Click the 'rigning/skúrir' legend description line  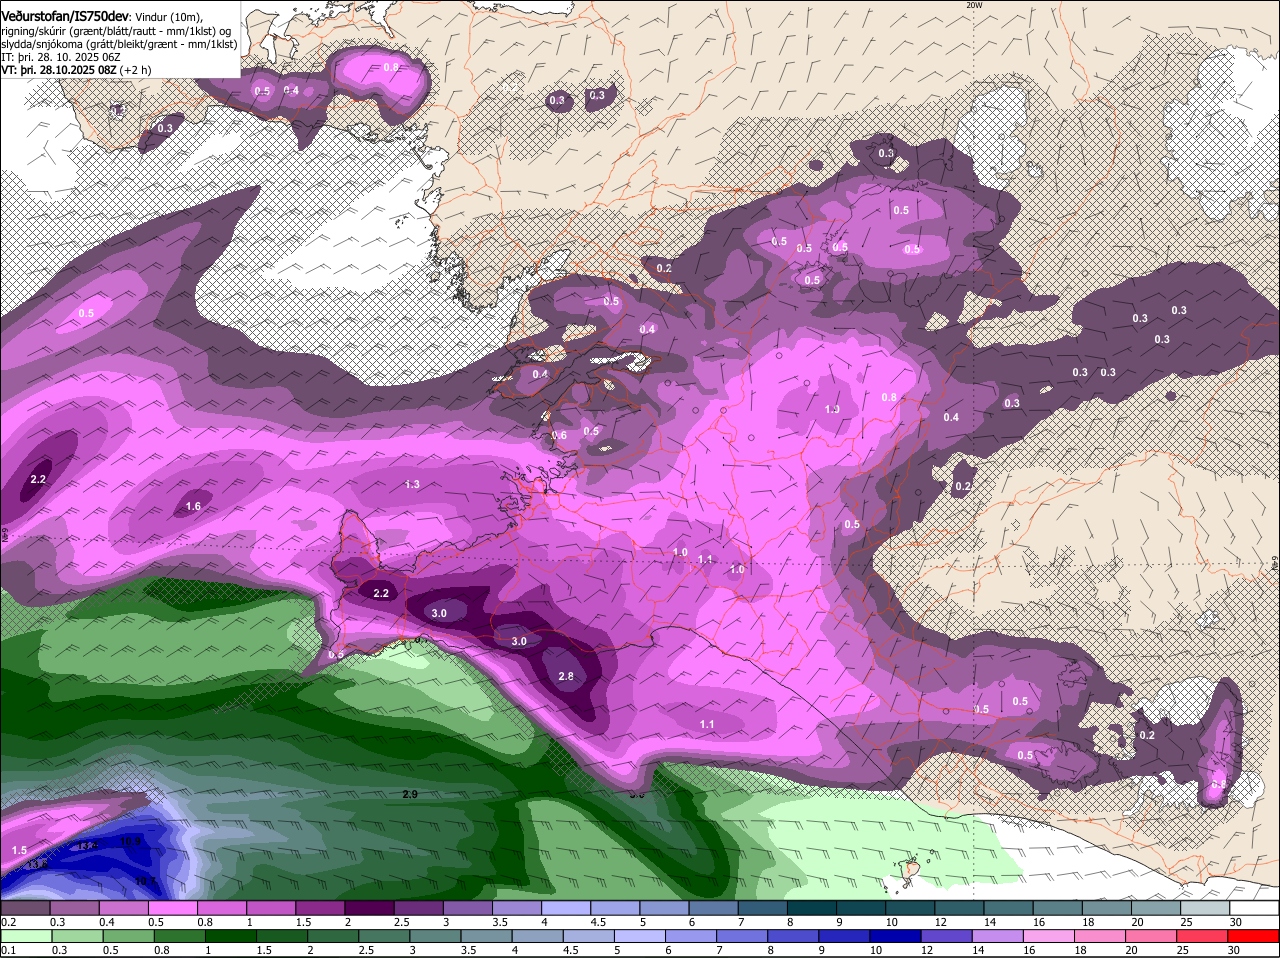117,30
